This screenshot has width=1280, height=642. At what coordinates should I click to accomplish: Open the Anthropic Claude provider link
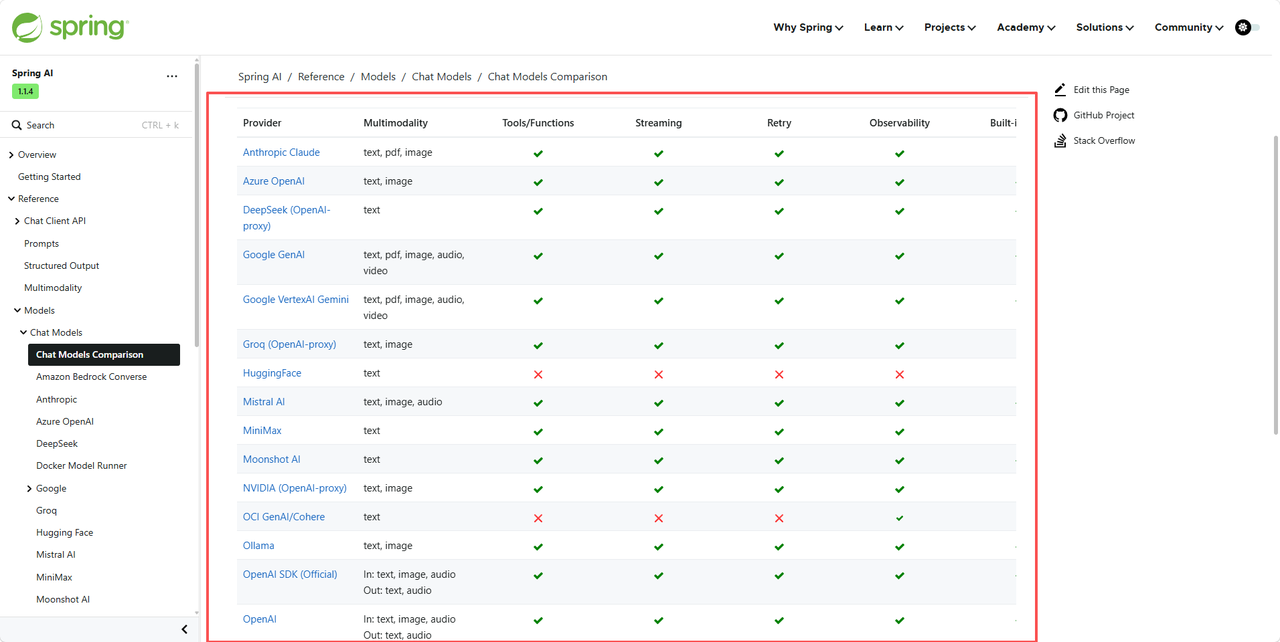point(281,153)
